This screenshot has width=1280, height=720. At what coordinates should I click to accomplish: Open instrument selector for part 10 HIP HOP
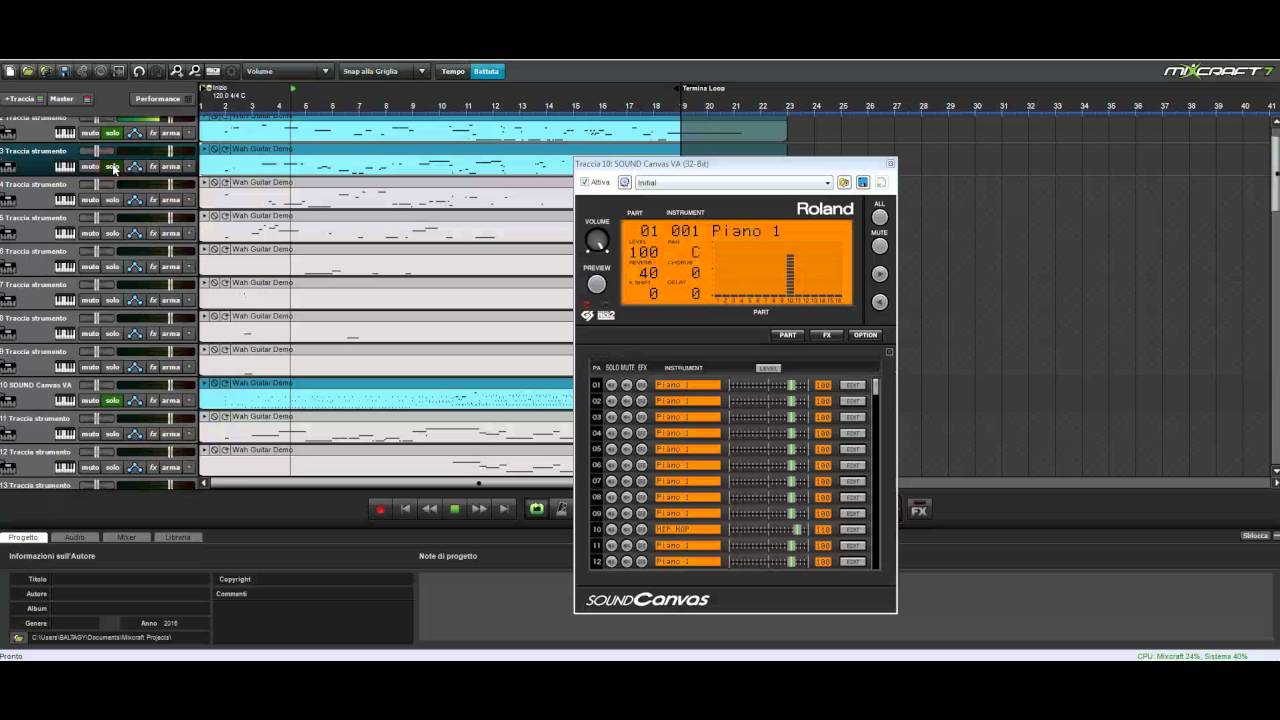click(x=688, y=529)
